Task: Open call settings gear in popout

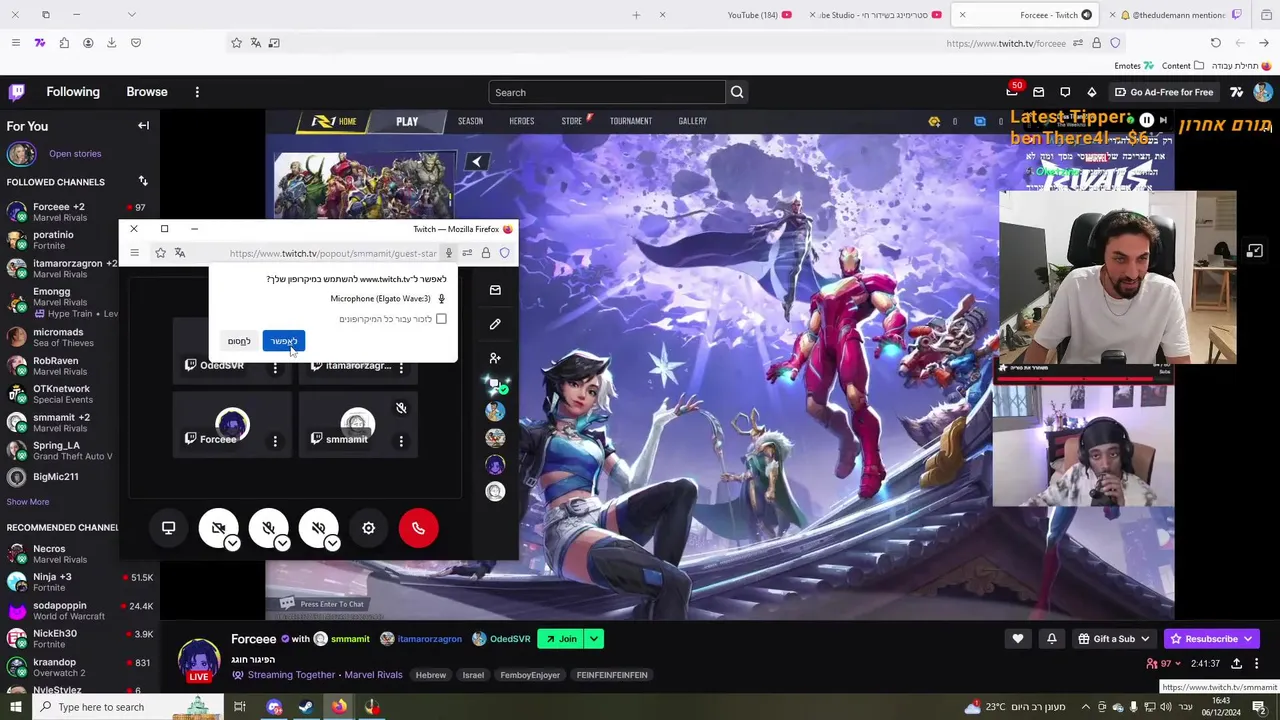Action: click(x=368, y=528)
